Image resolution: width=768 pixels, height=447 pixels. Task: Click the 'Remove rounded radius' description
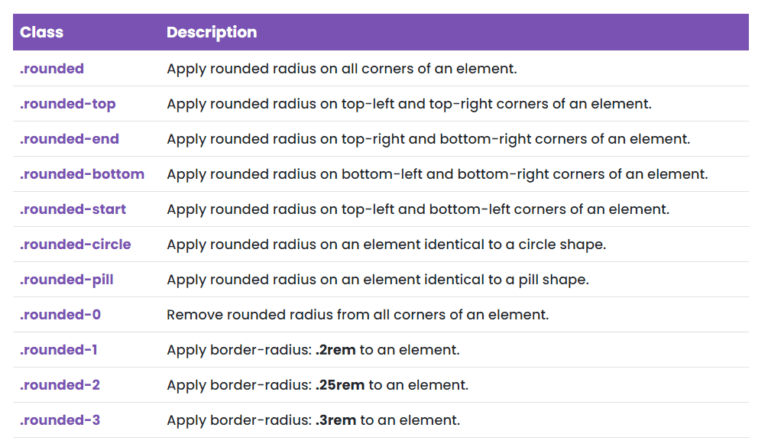coord(358,315)
